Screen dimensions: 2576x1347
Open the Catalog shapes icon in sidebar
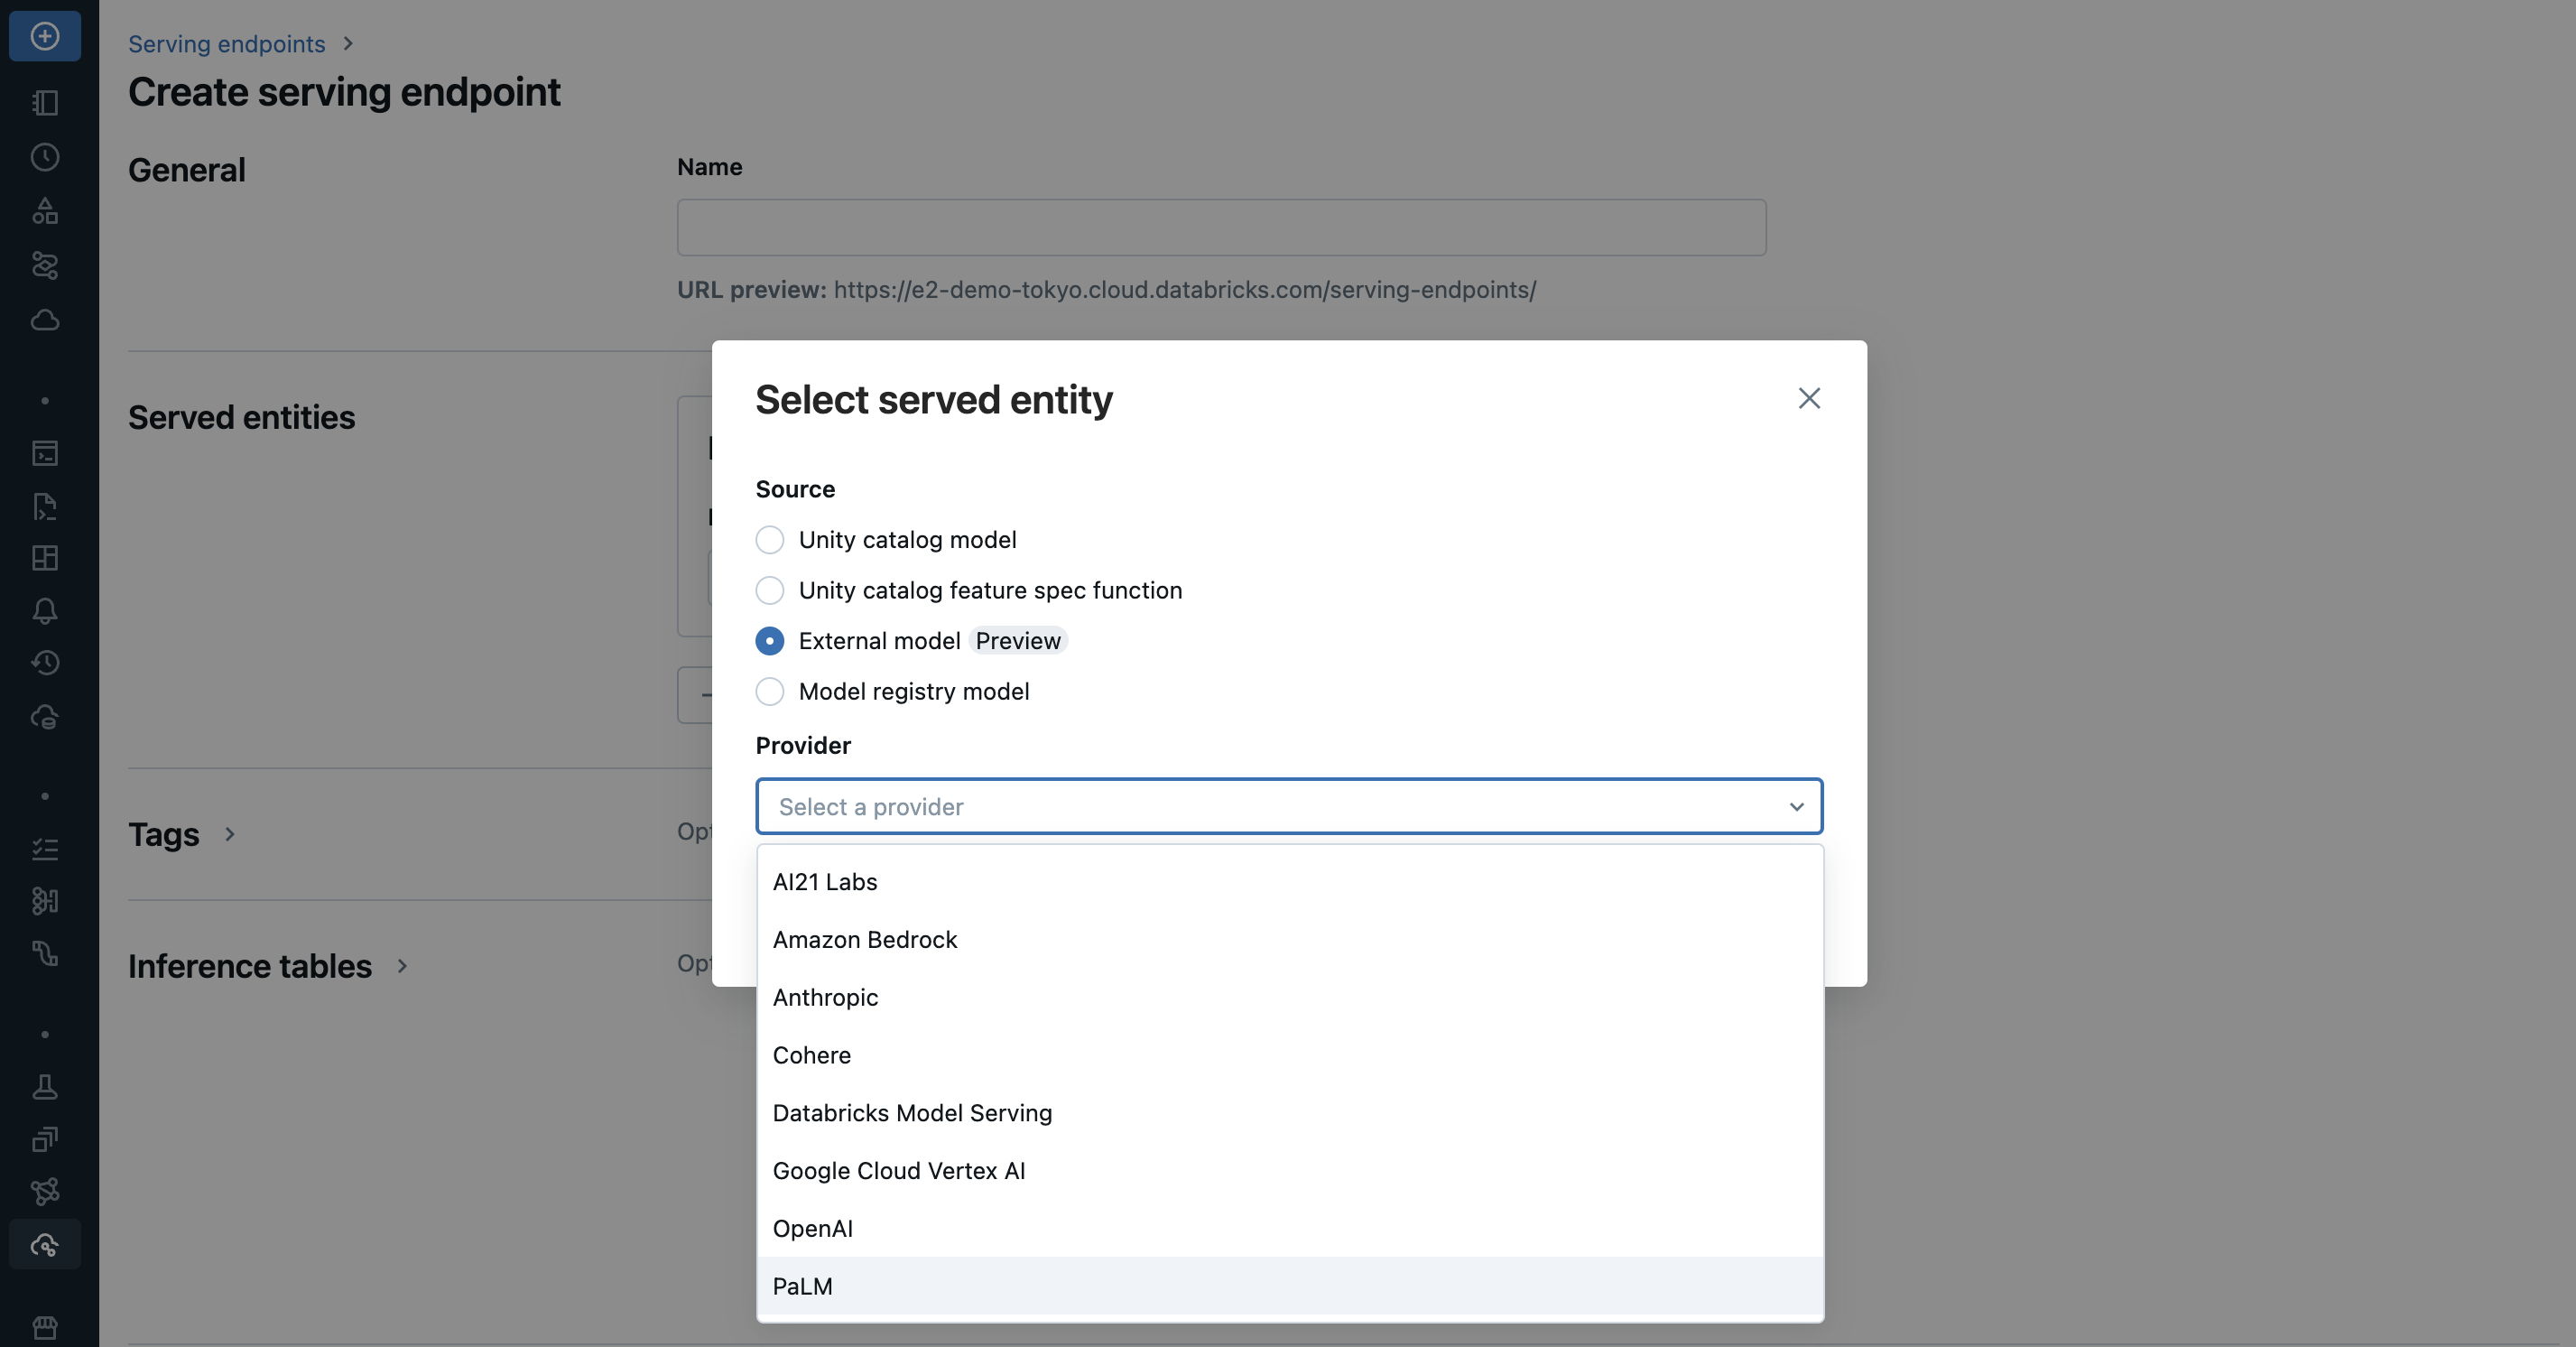click(x=45, y=211)
